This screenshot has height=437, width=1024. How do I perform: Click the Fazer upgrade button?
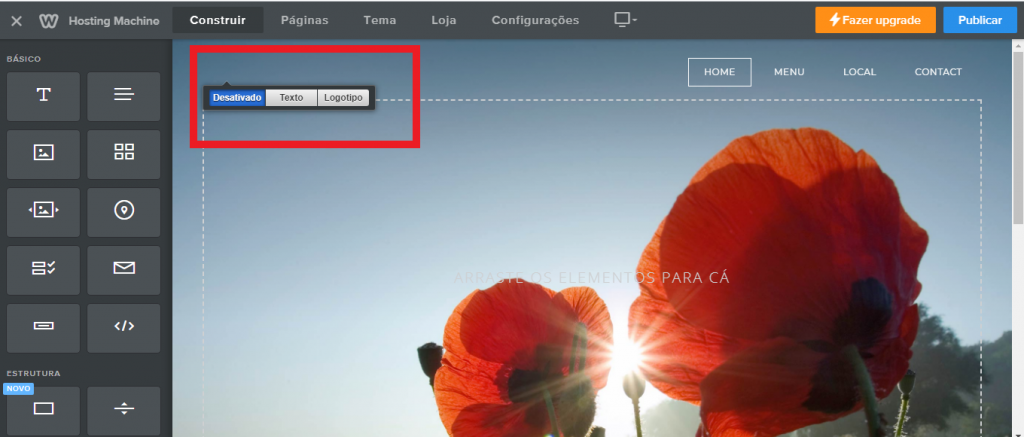click(x=875, y=20)
